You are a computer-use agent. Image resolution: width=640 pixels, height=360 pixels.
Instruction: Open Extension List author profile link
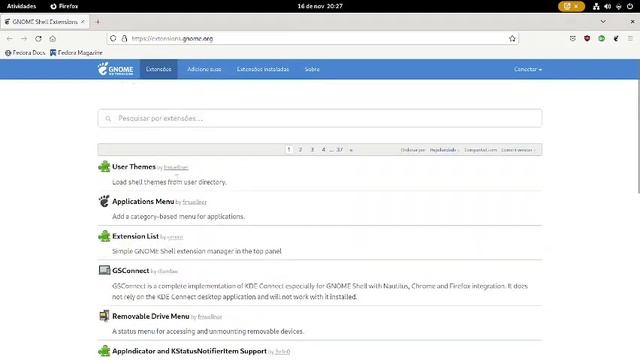coord(175,237)
